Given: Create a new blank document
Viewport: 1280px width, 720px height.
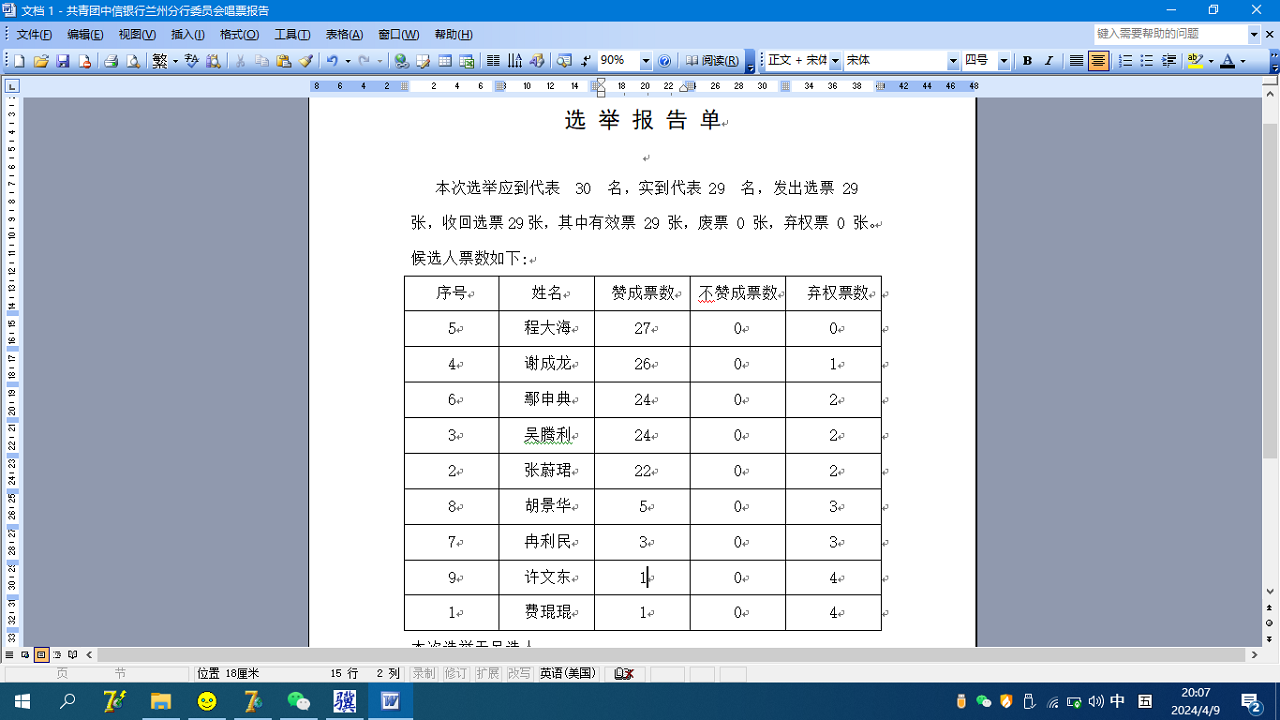Looking at the screenshot, I should 19,61.
